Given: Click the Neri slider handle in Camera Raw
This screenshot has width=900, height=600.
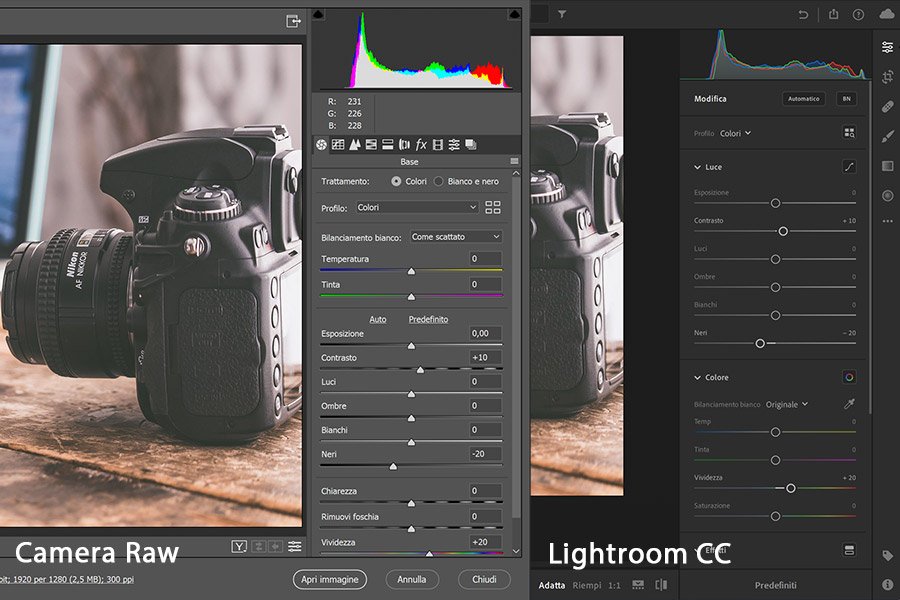Looking at the screenshot, I should pyautogui.click(x=393, y=466).
